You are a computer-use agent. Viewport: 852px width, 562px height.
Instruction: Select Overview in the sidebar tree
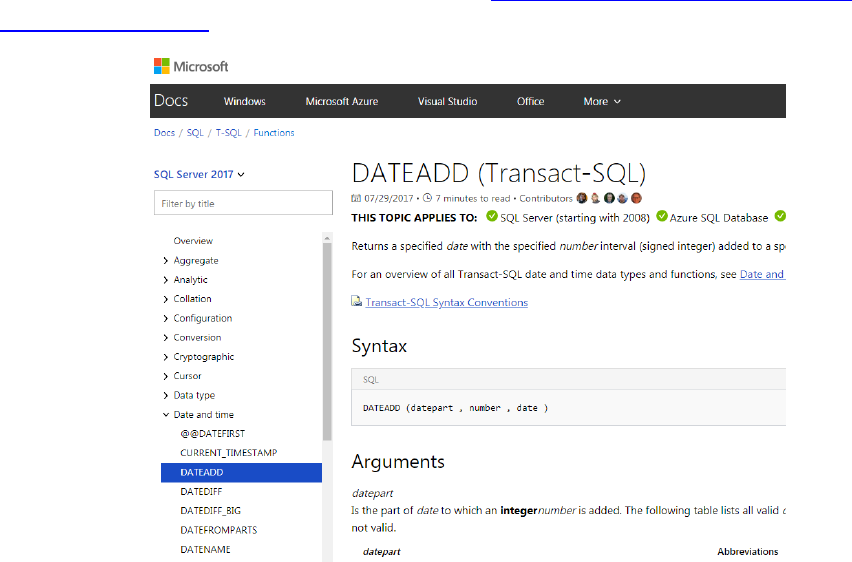(x=193, y=241)
